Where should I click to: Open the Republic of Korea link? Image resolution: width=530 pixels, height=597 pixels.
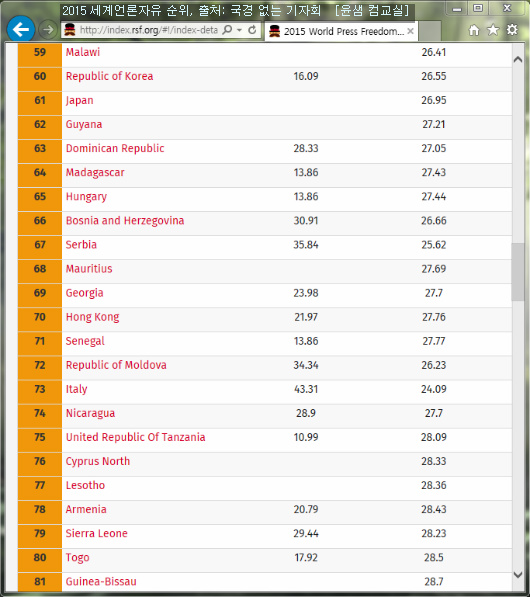(109, 76)
